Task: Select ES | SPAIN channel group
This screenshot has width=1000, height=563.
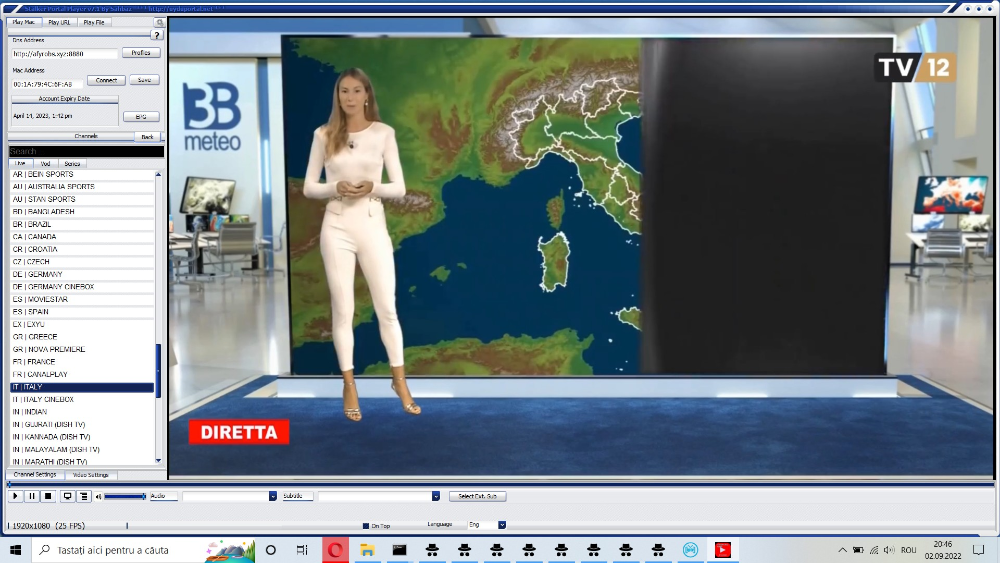Action: click(x=82, y=312)
